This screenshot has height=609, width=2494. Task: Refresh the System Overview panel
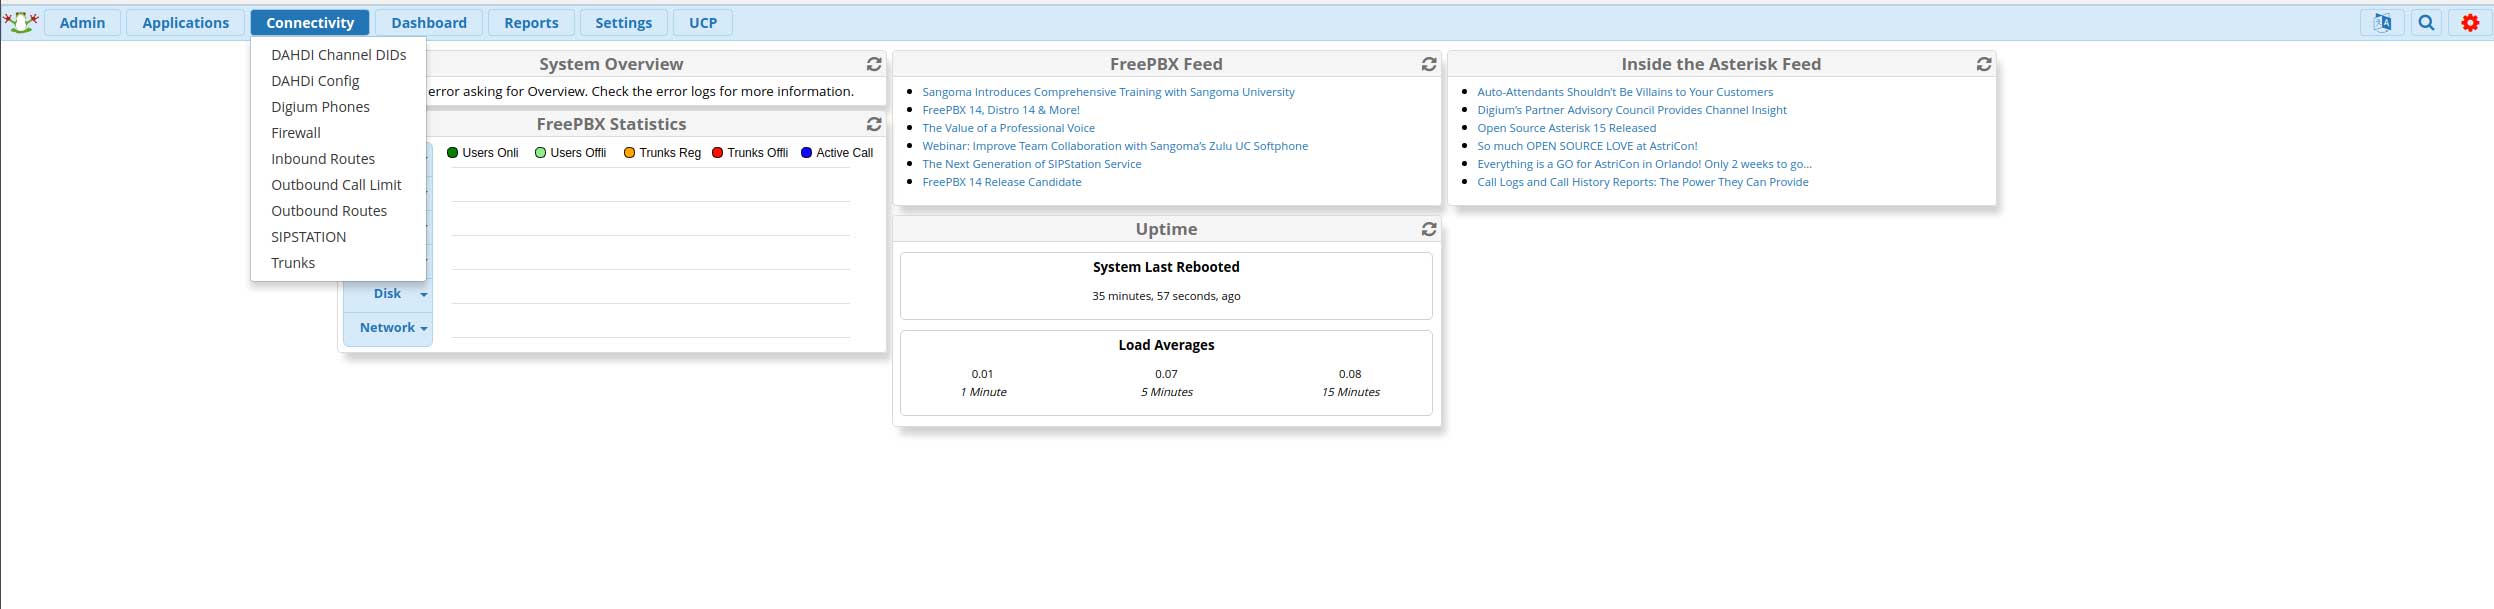874,64
